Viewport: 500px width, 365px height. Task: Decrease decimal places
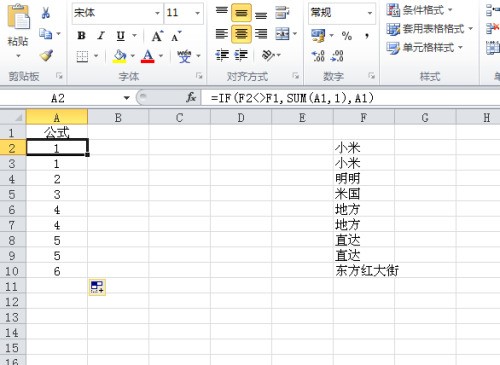pos(337,56)
